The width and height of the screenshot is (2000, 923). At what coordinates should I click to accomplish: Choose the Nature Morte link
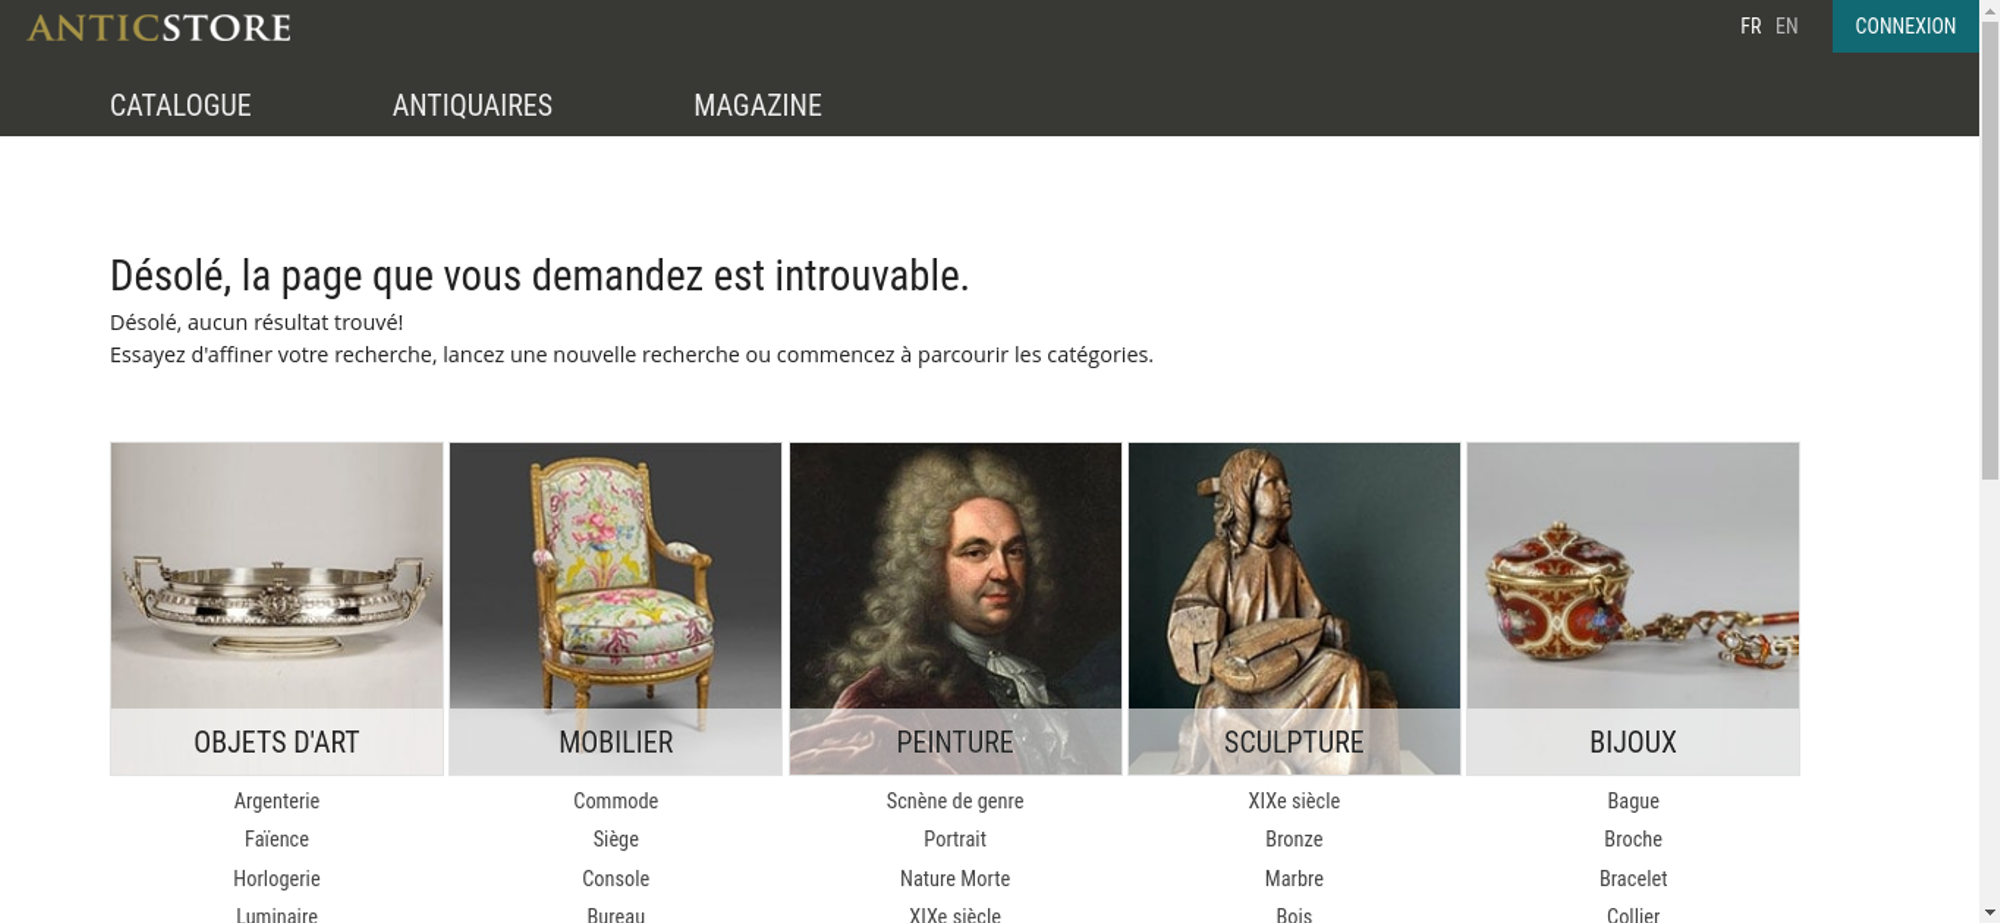tap(955, 879)
